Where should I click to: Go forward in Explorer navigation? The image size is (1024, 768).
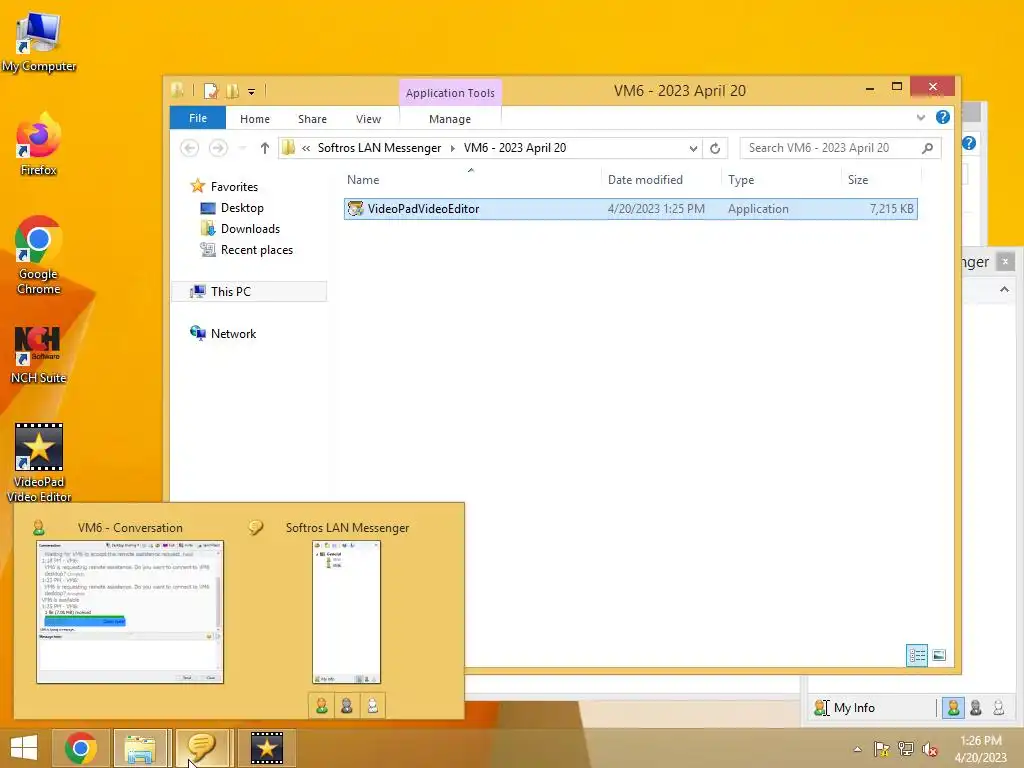pos(218,148)
